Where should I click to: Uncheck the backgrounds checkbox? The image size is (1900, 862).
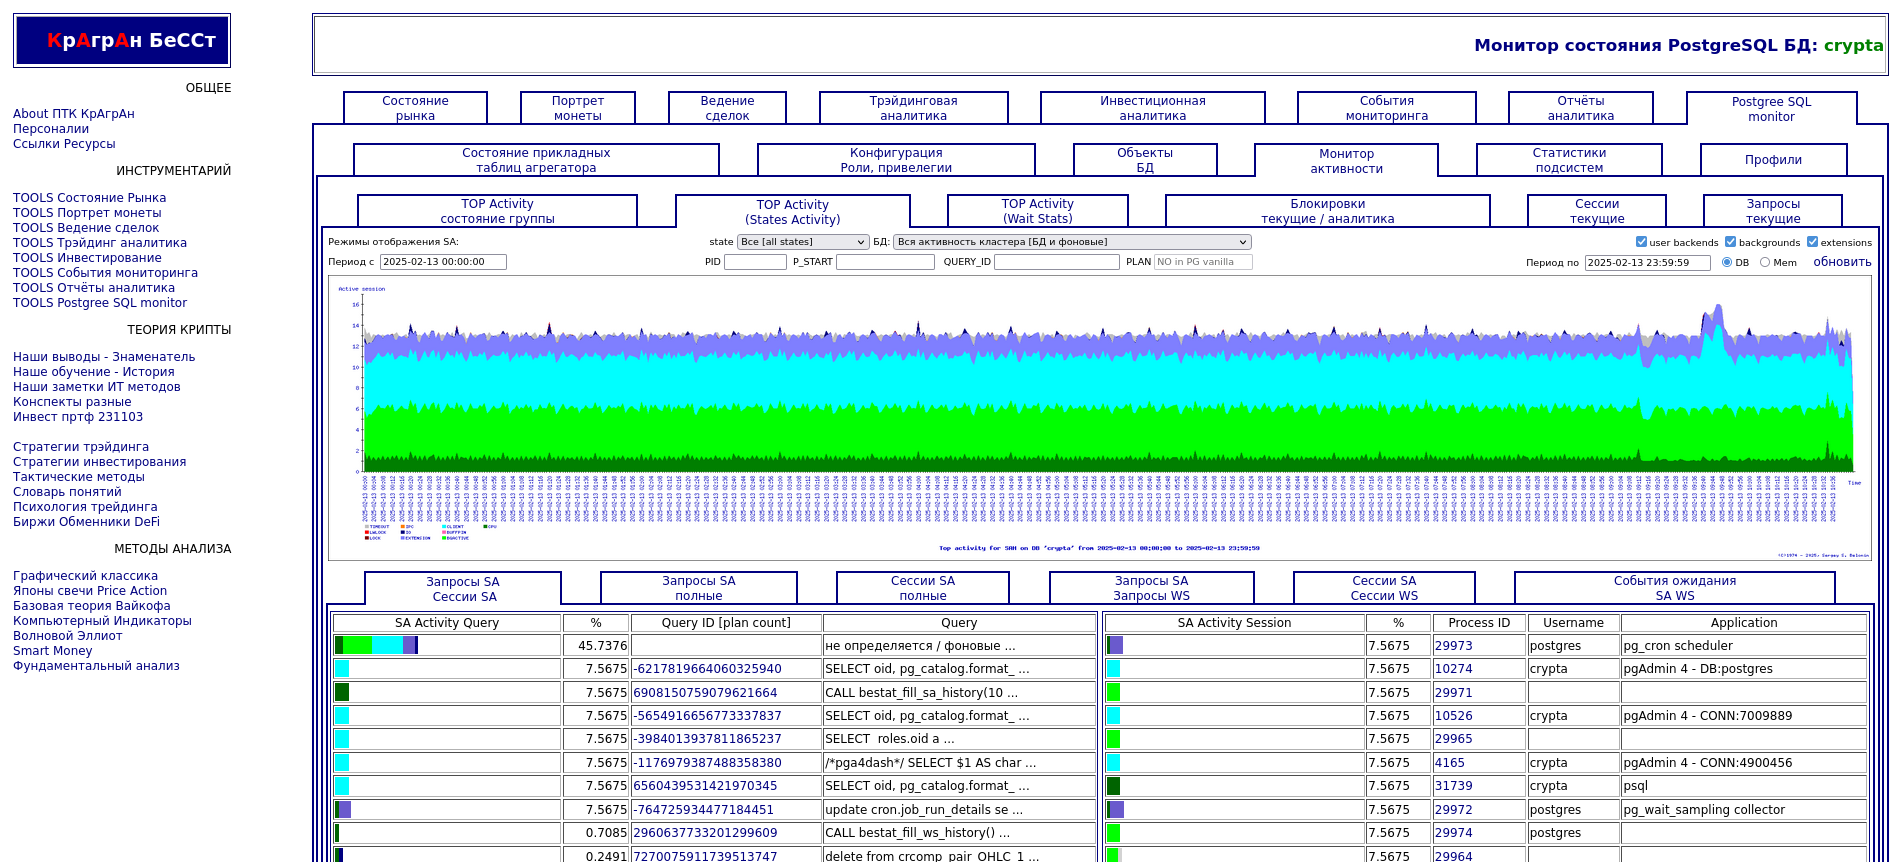coord(1730,242)
